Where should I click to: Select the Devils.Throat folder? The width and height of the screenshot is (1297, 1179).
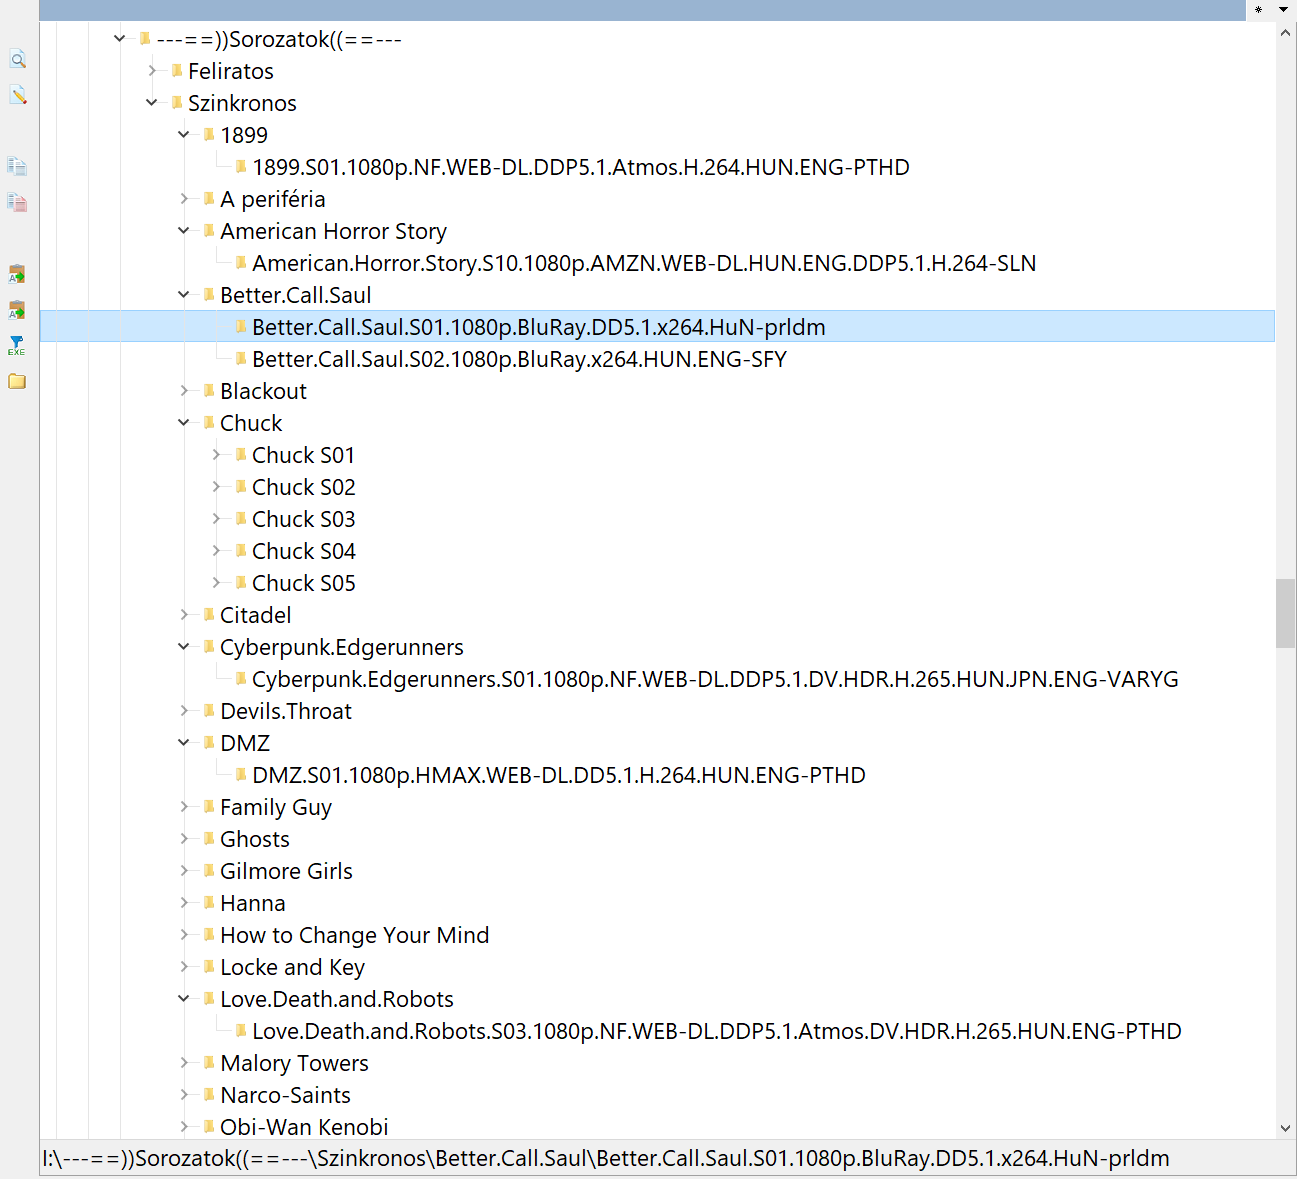click(286, 711)
